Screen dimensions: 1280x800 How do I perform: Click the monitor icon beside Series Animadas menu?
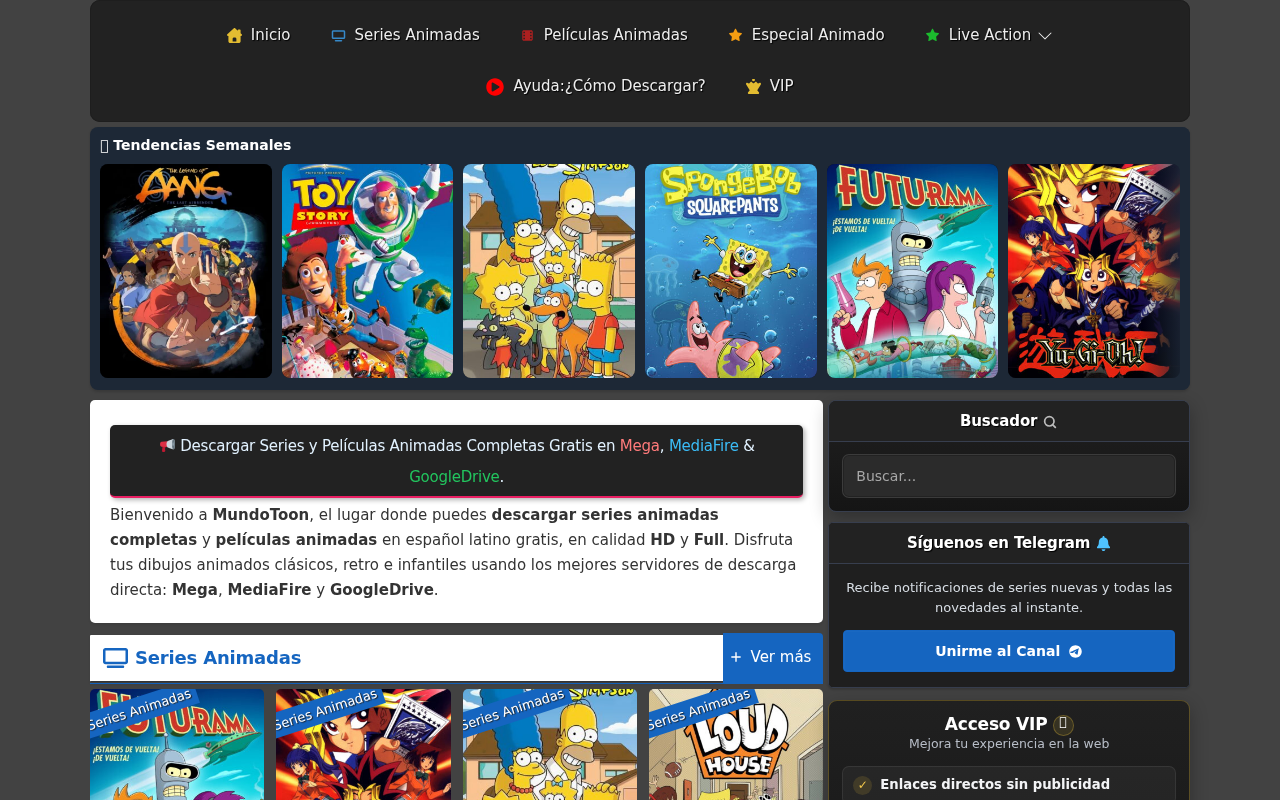point(338,35)
